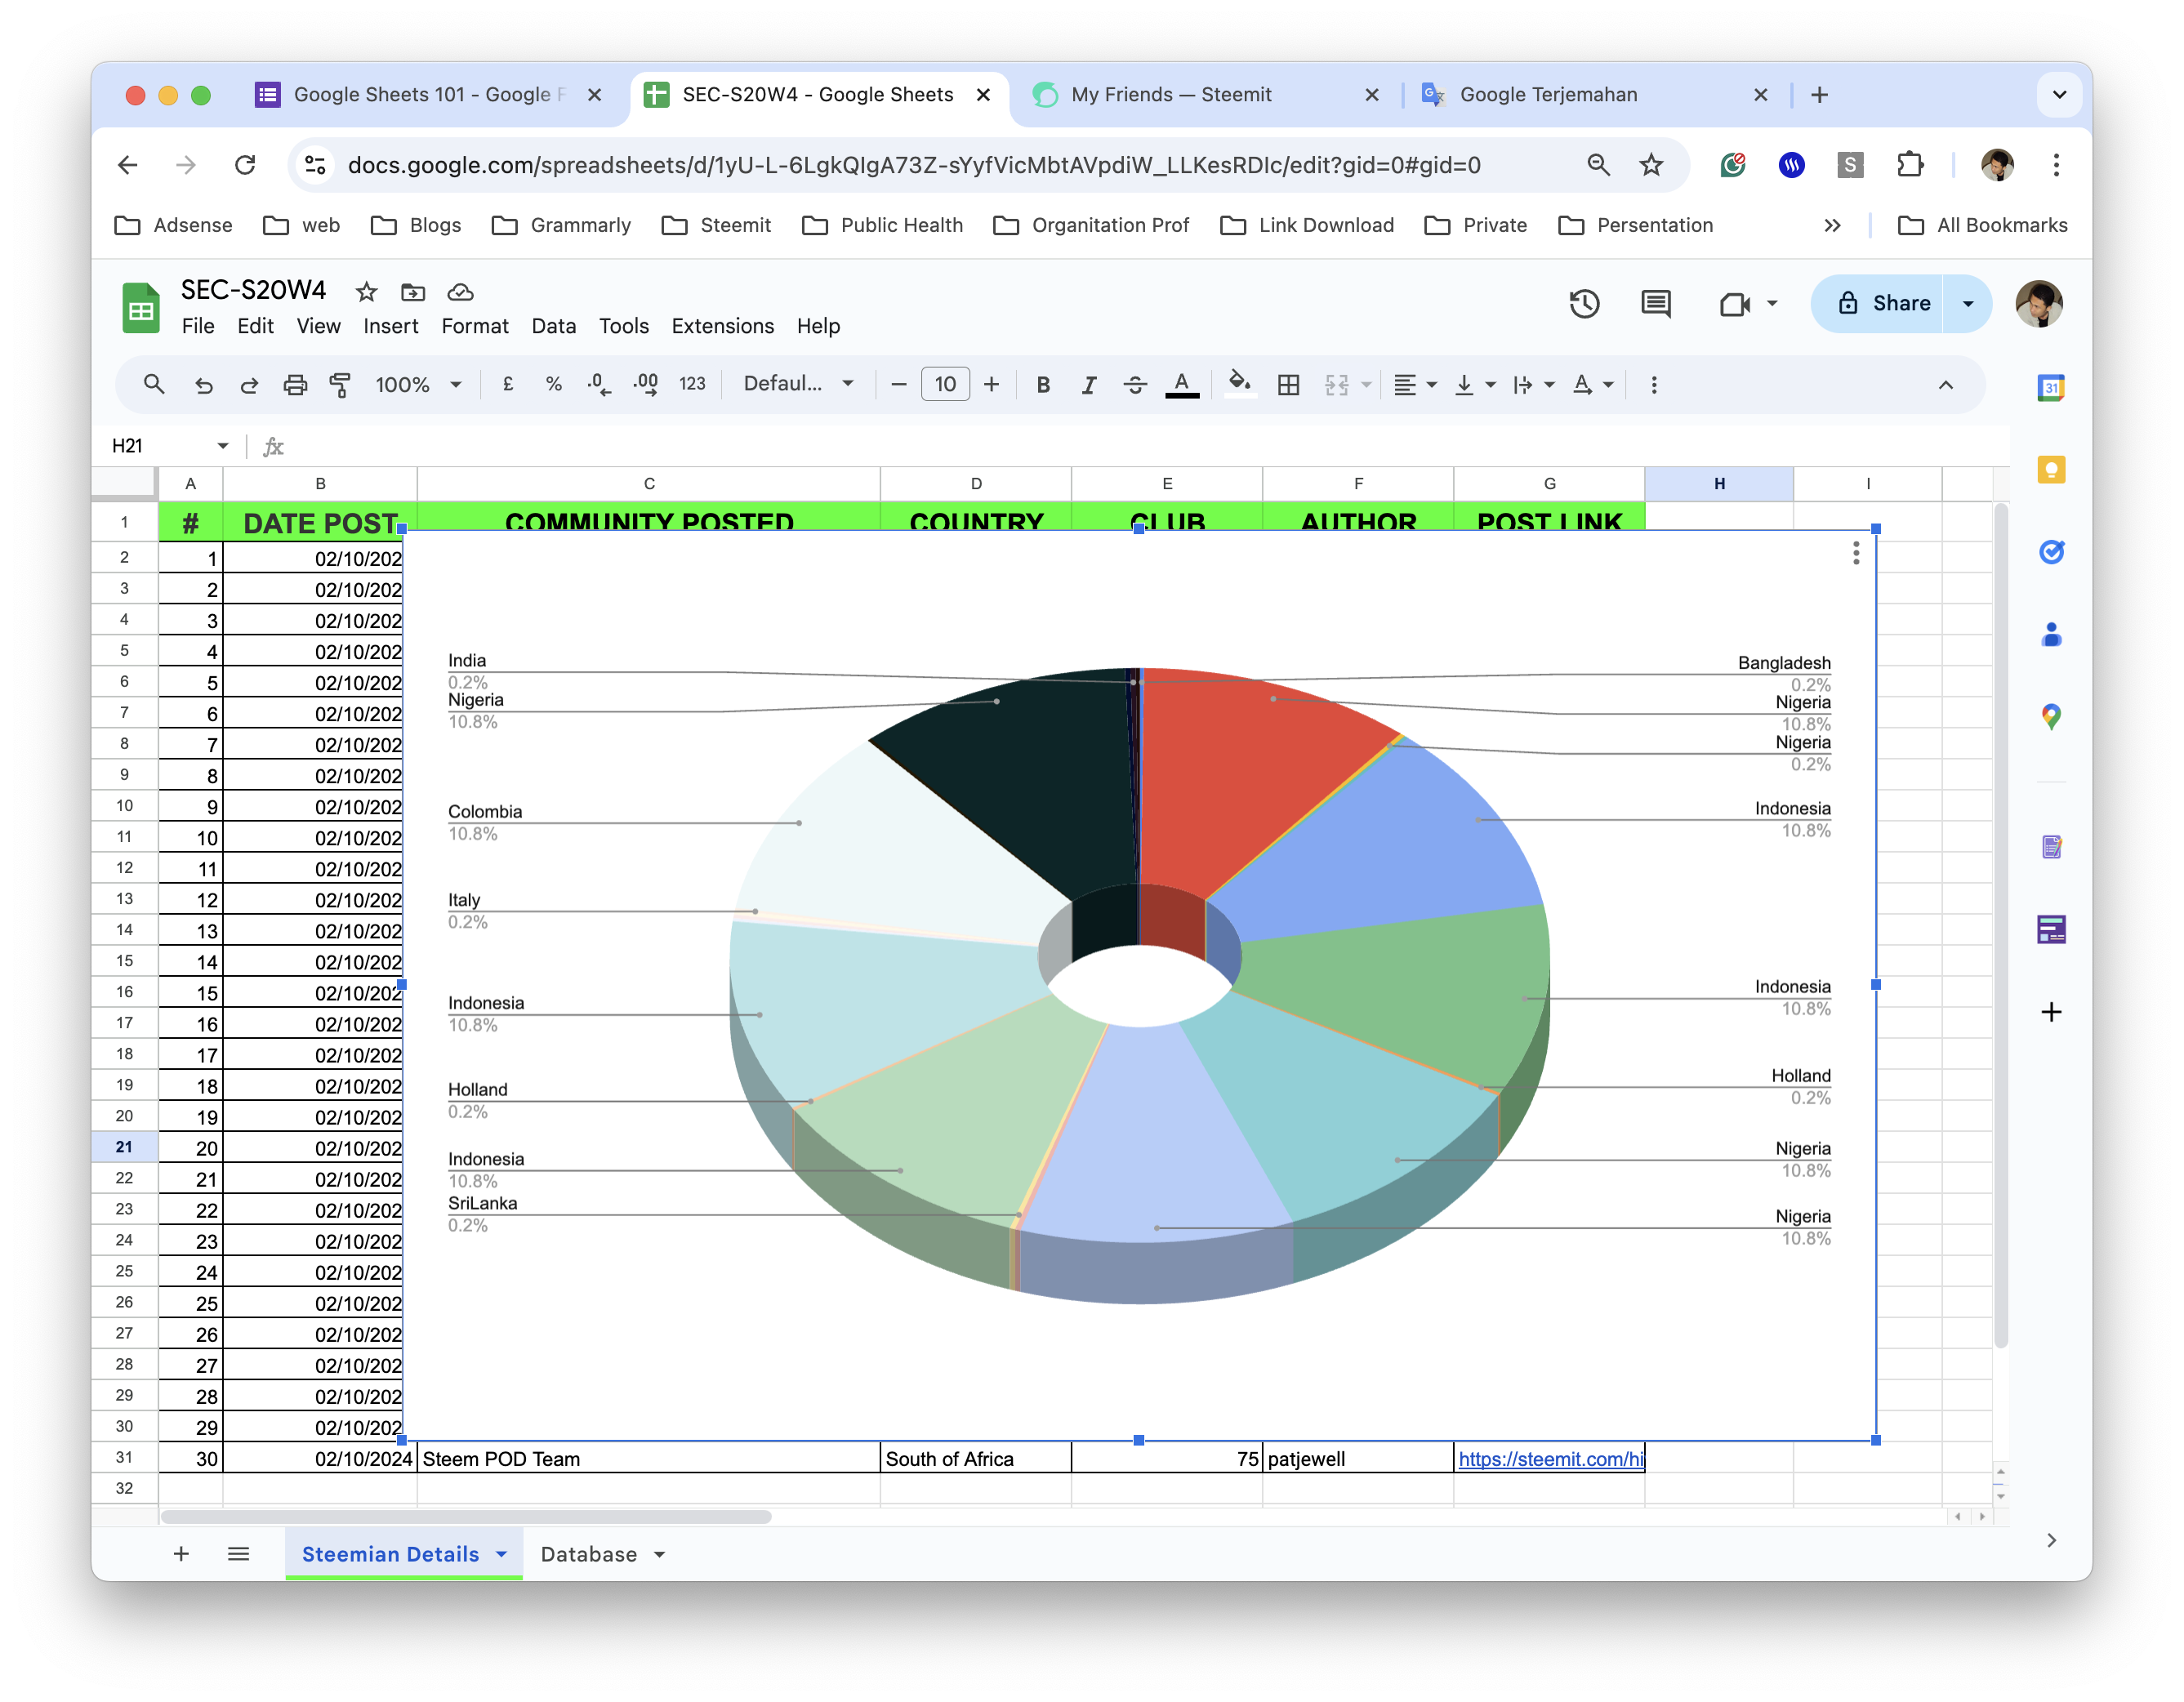Click the chart's three-dot options menu
This screenshot has width=2184, height=1702.
tap(1856, 553)
